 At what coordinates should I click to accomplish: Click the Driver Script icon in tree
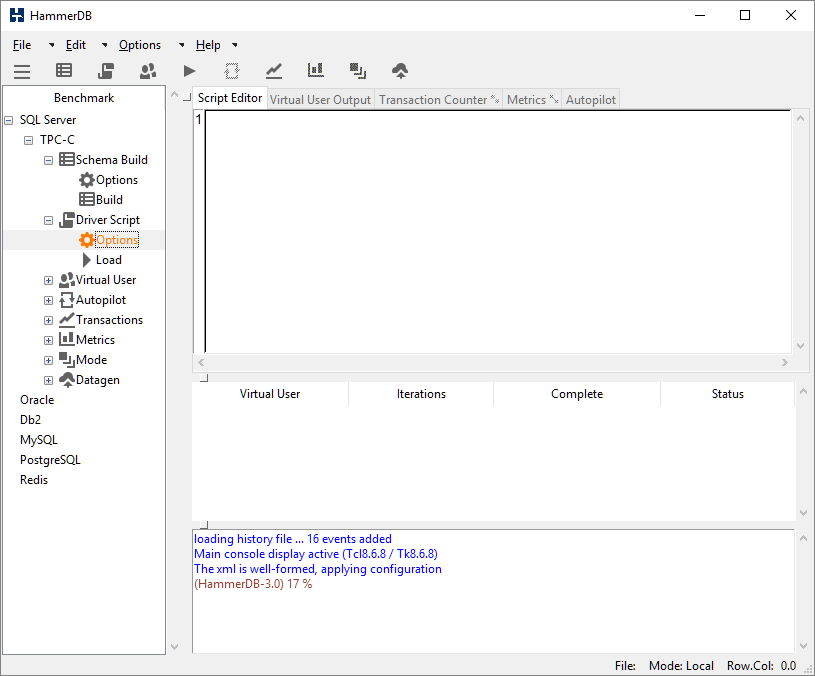[x=67, y=220]
